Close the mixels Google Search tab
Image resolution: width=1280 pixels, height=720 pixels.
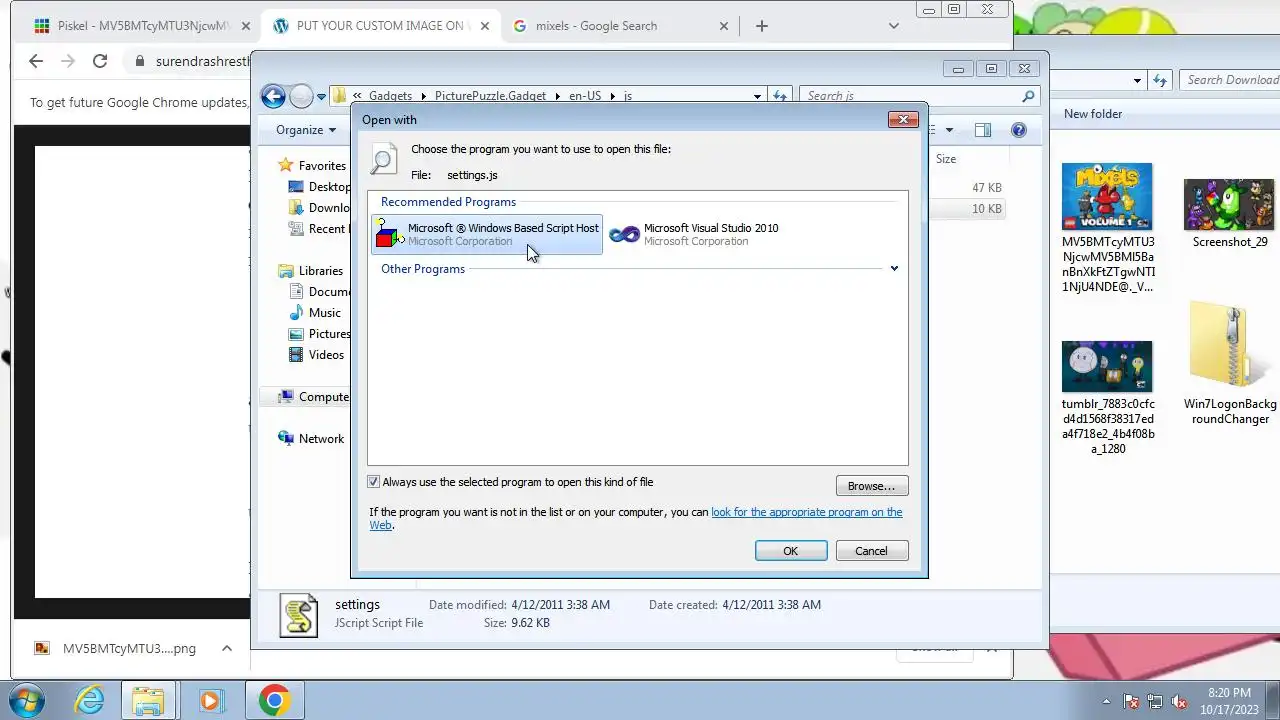tap(724, 26)
